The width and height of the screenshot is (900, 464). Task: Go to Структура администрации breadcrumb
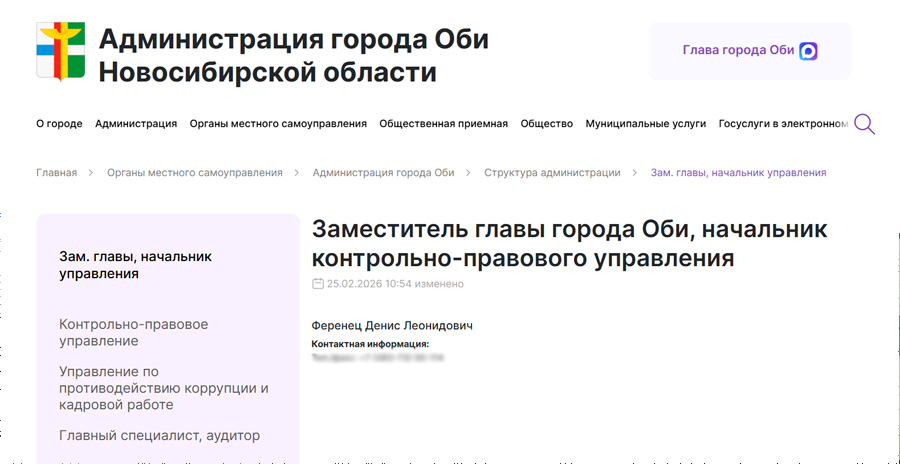pyautogui.click(x=552, y=172)
